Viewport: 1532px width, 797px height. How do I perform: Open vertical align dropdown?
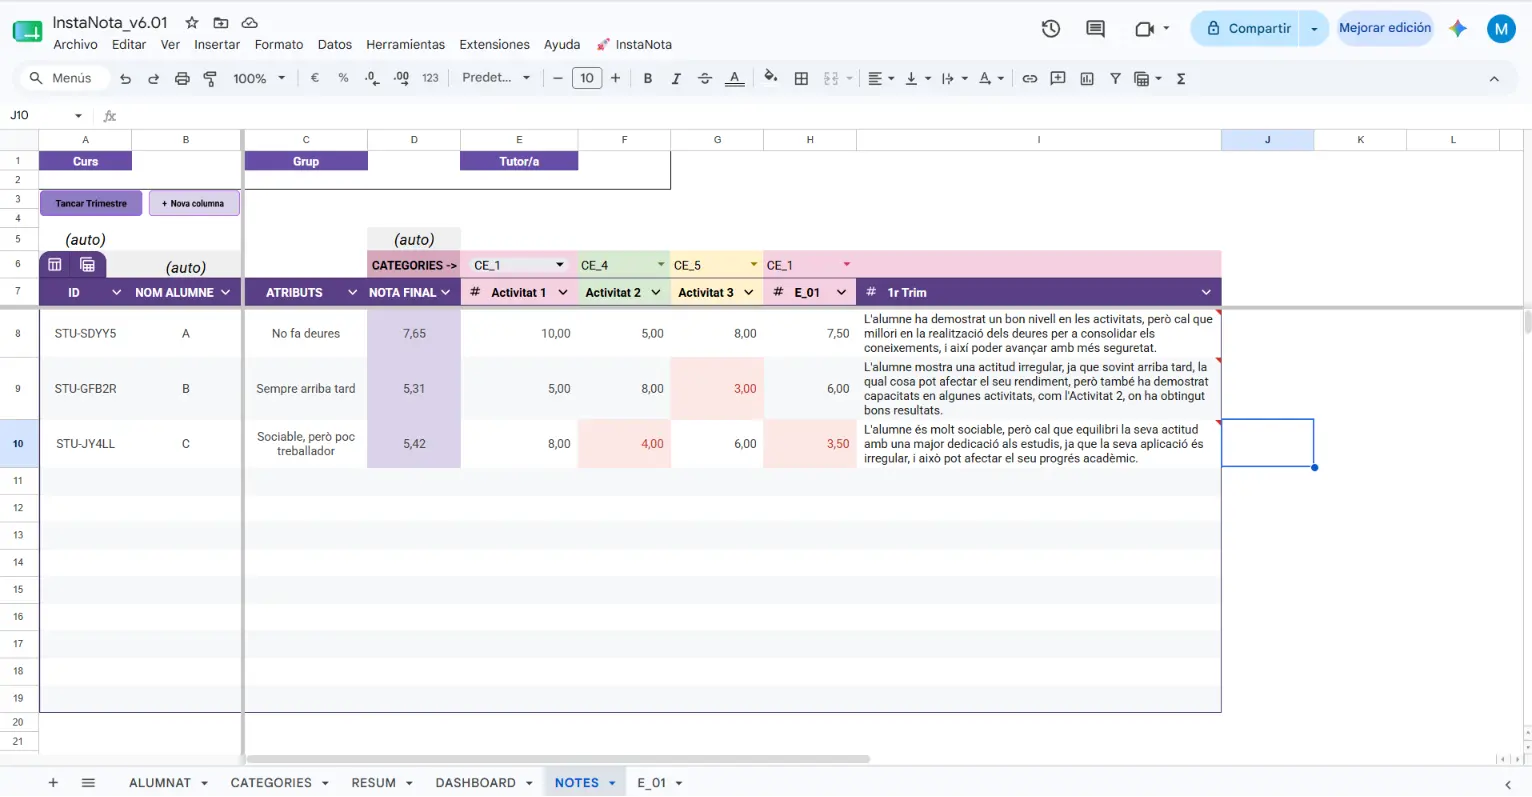918,78
